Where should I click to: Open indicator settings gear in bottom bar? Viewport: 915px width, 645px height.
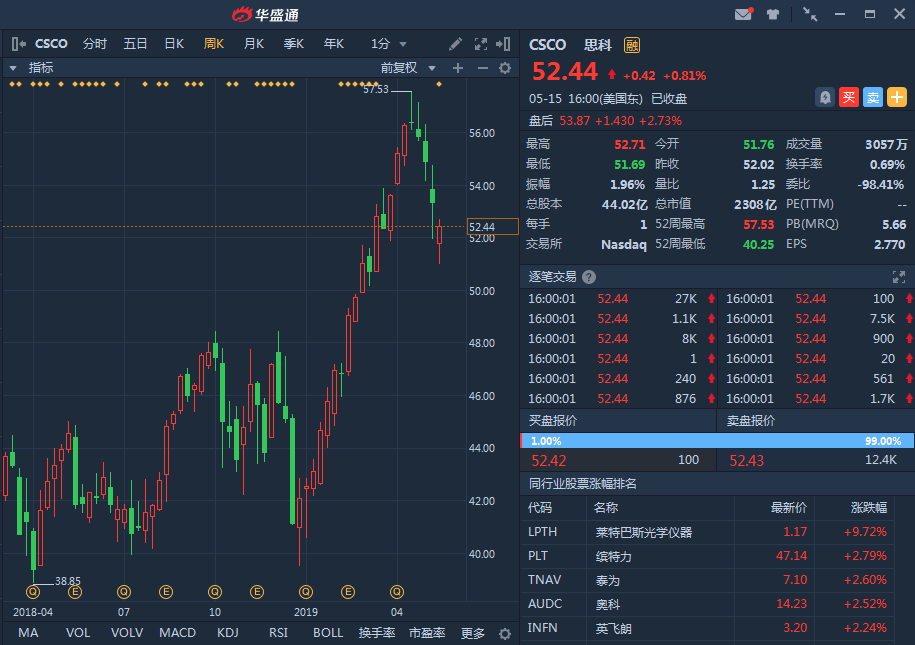pos(504,633)
